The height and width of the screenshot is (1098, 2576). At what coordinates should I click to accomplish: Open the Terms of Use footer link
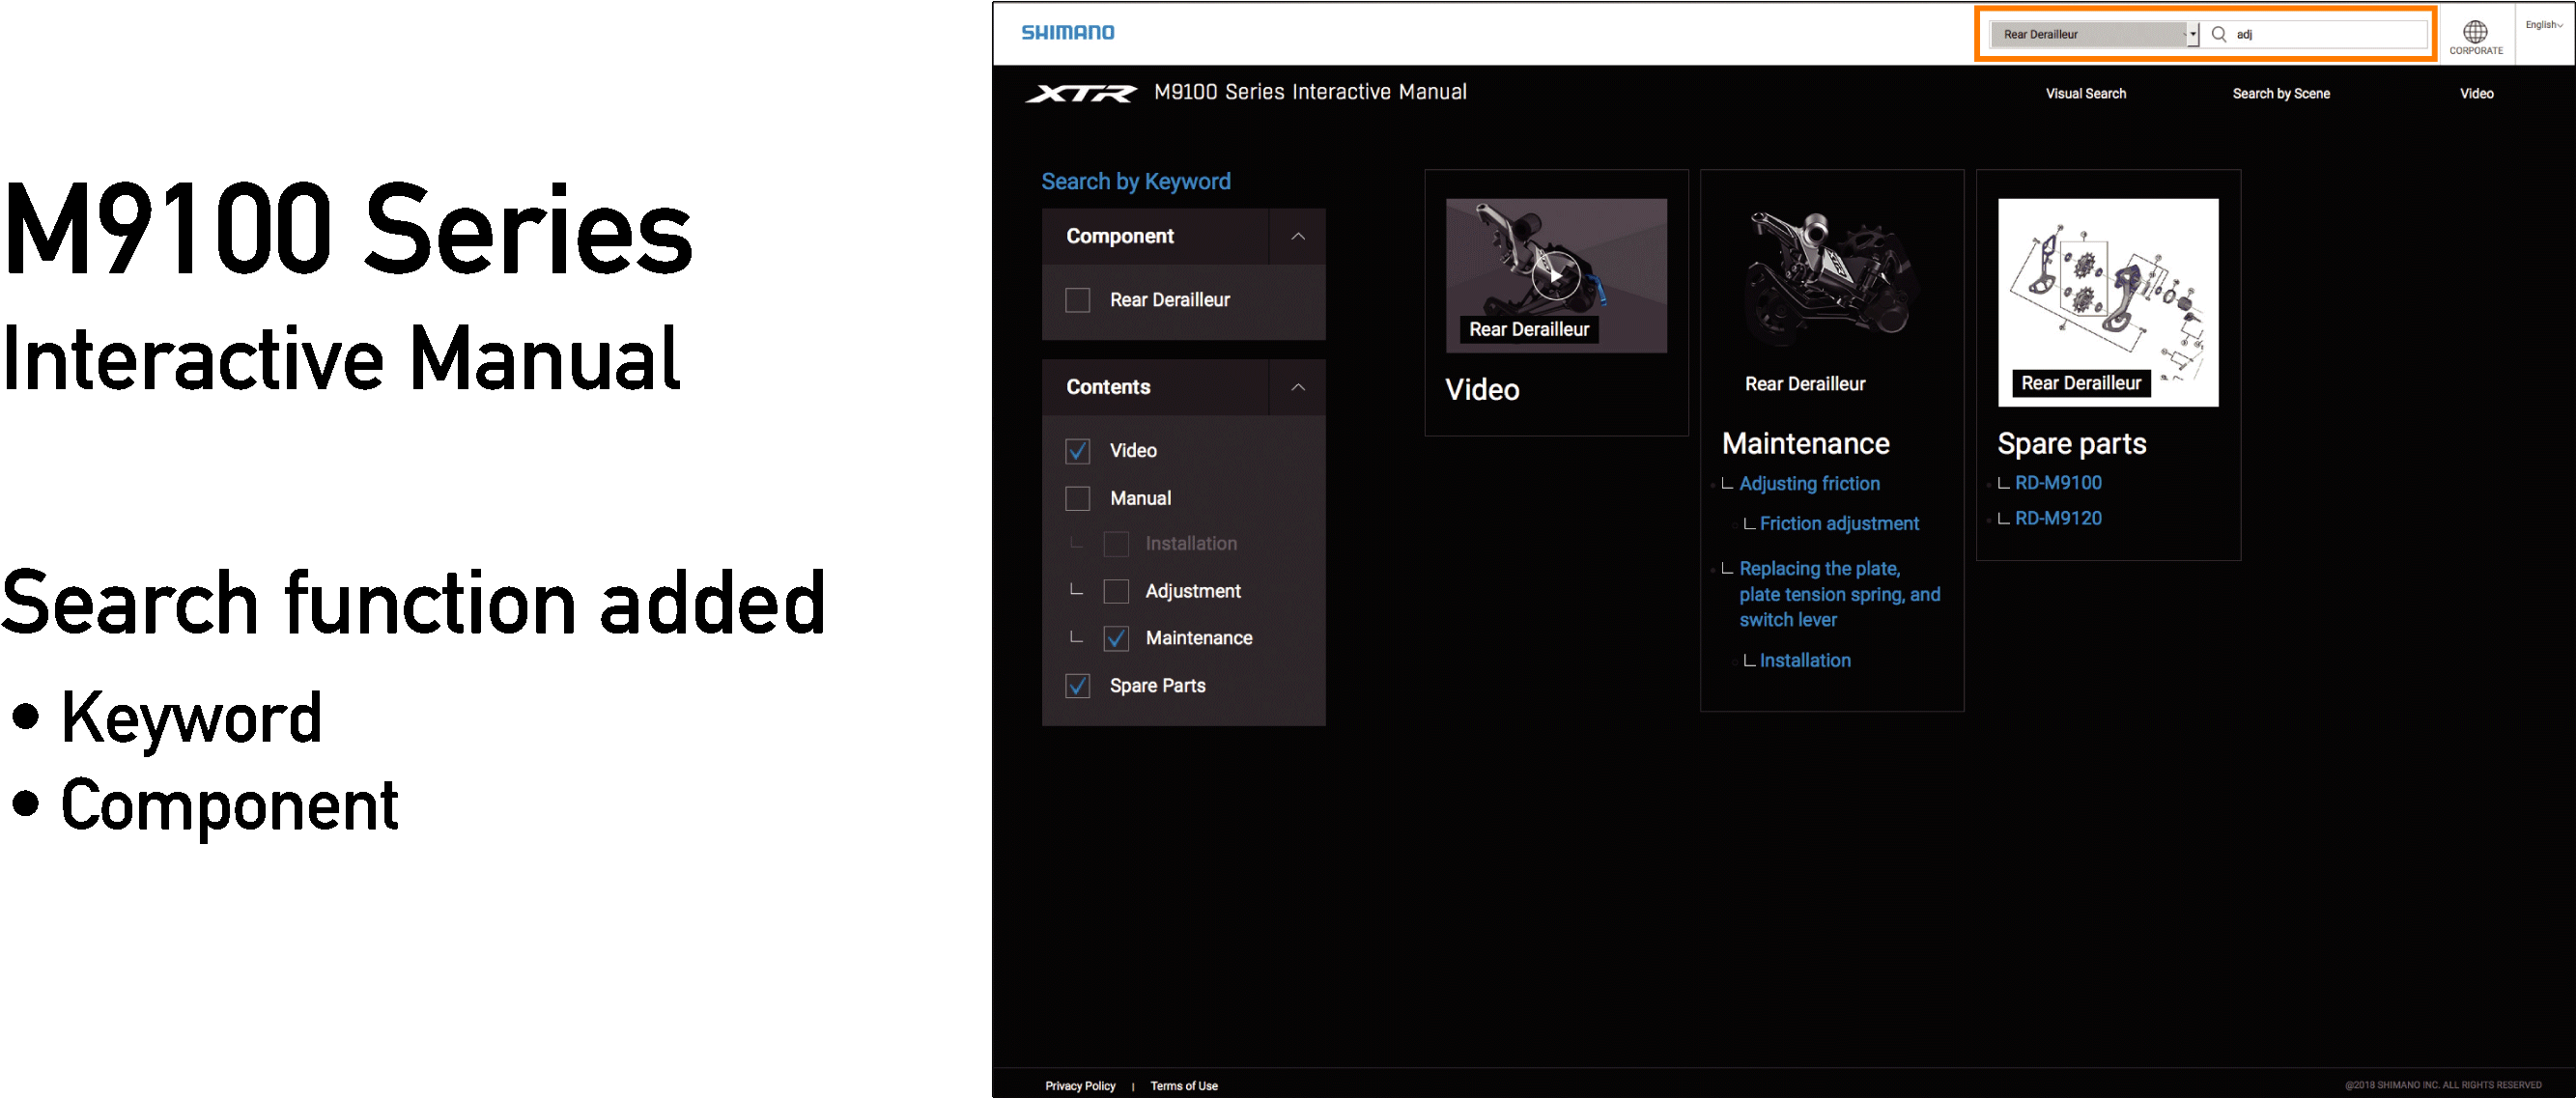click(1183, 1086)
